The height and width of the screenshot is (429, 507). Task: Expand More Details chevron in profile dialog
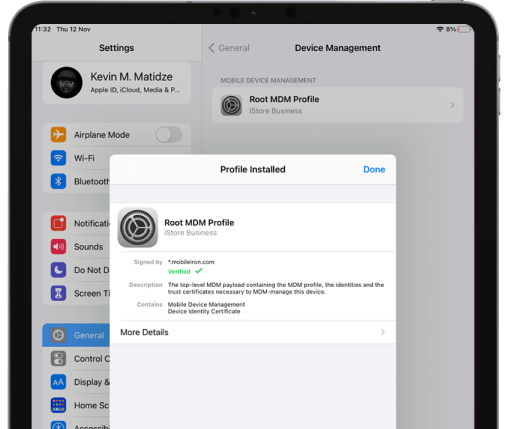pyautogui.click(x=383, y=332)
